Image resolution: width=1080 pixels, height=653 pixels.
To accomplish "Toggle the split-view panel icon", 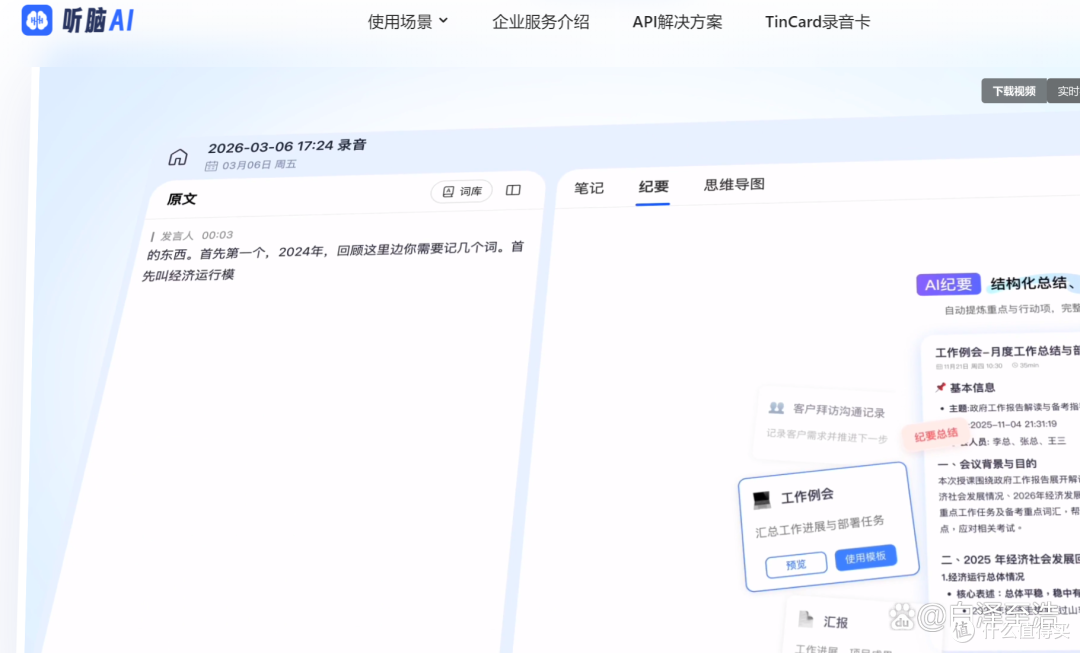I will (x=513, y=190).
